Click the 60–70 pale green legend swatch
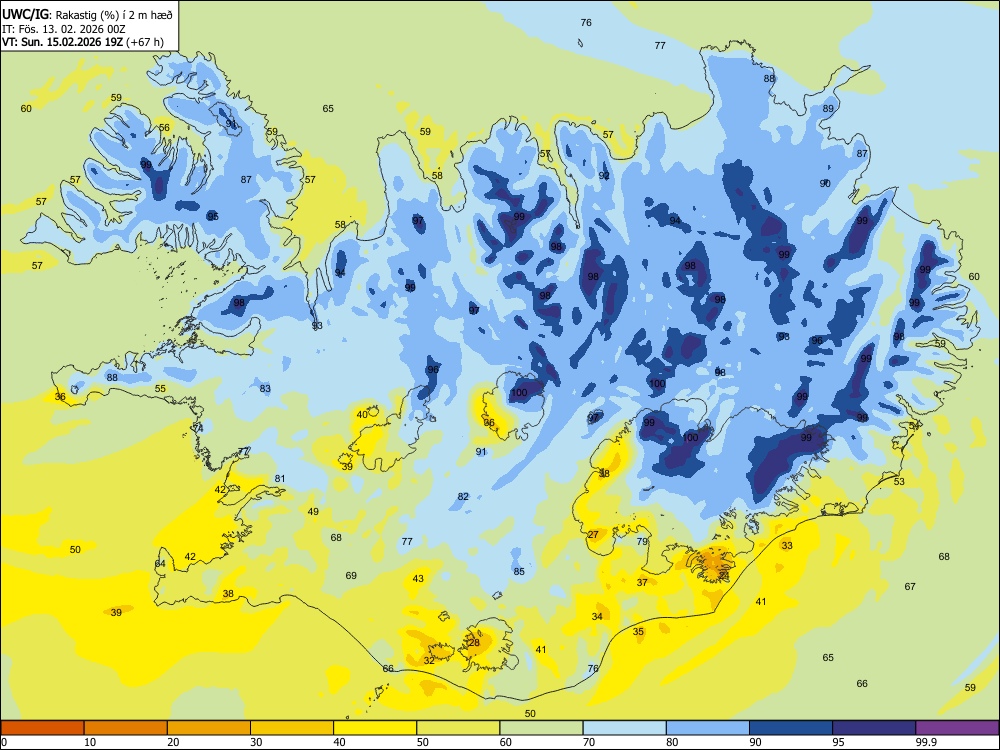This screenshot has height=750, width=1000. (541, 728)
